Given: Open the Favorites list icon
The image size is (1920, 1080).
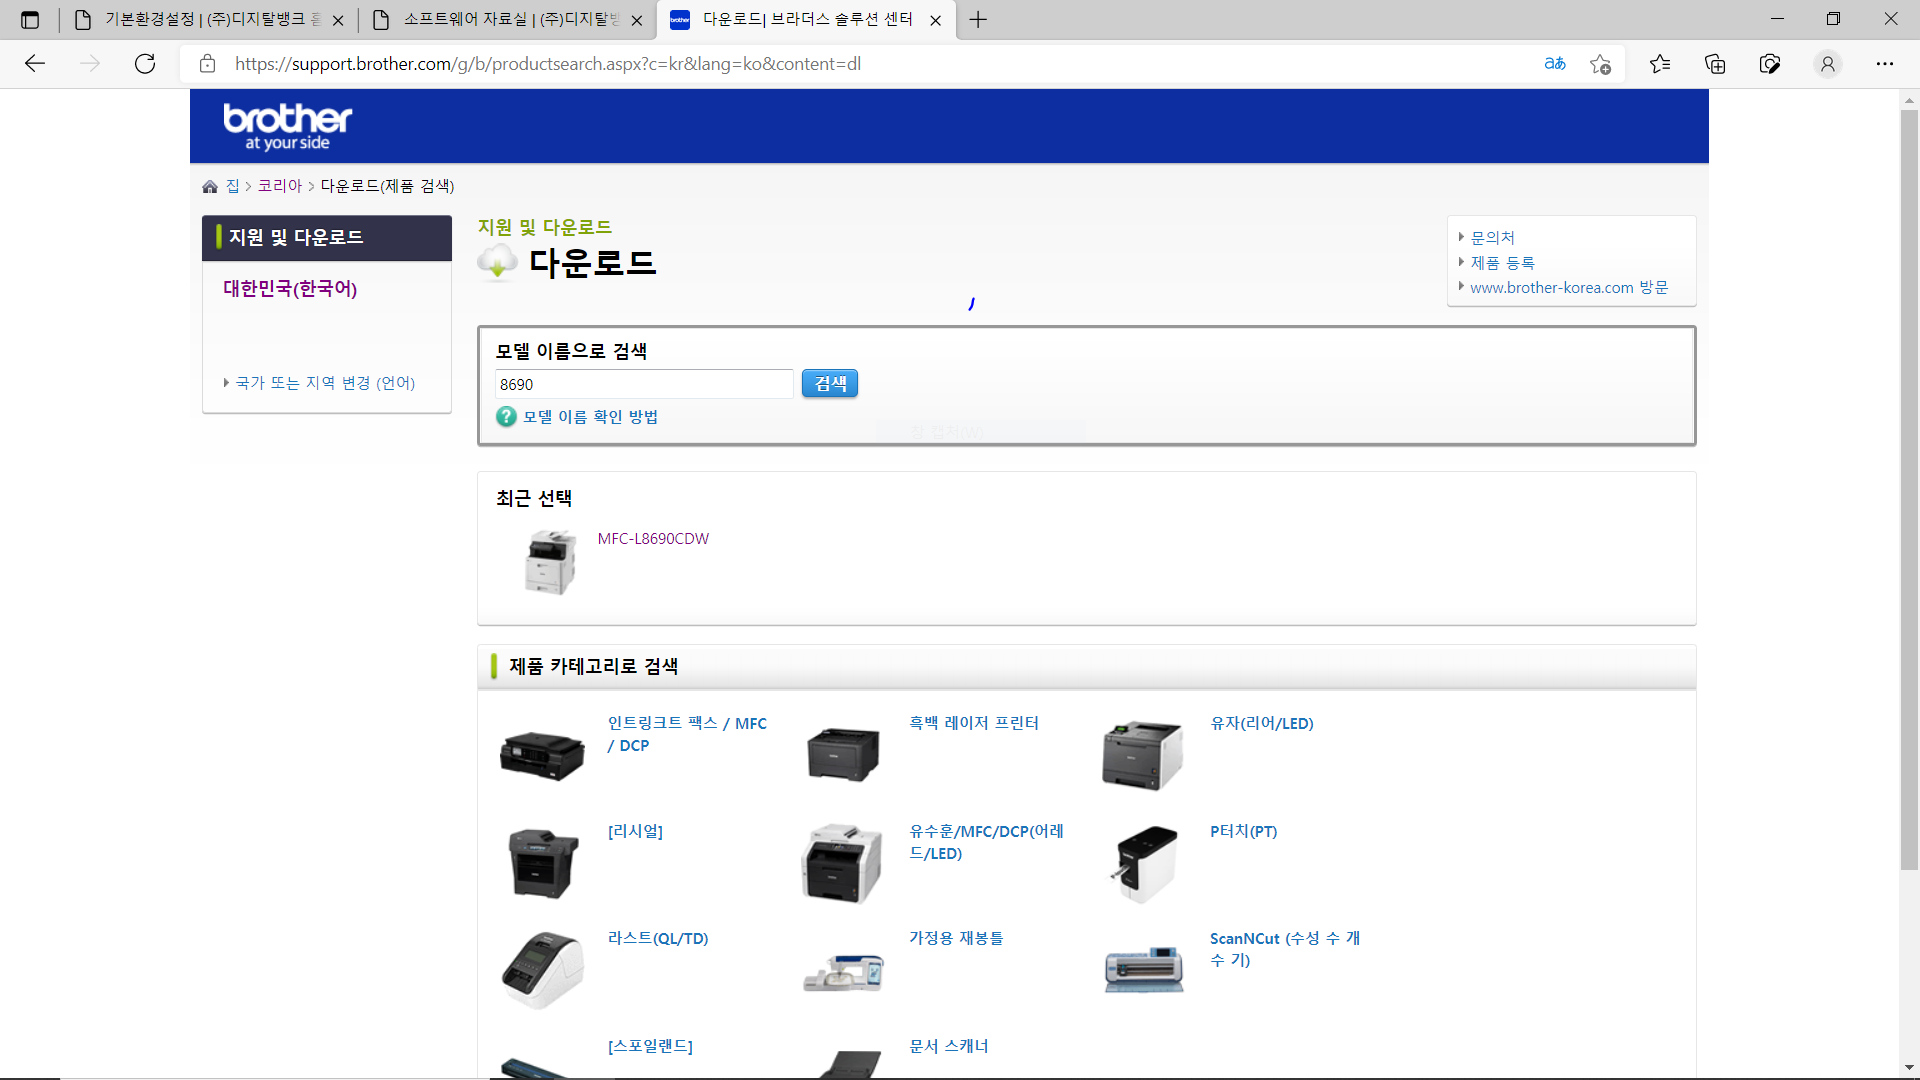Looking at the screenshot, I should pos(1660,64).
